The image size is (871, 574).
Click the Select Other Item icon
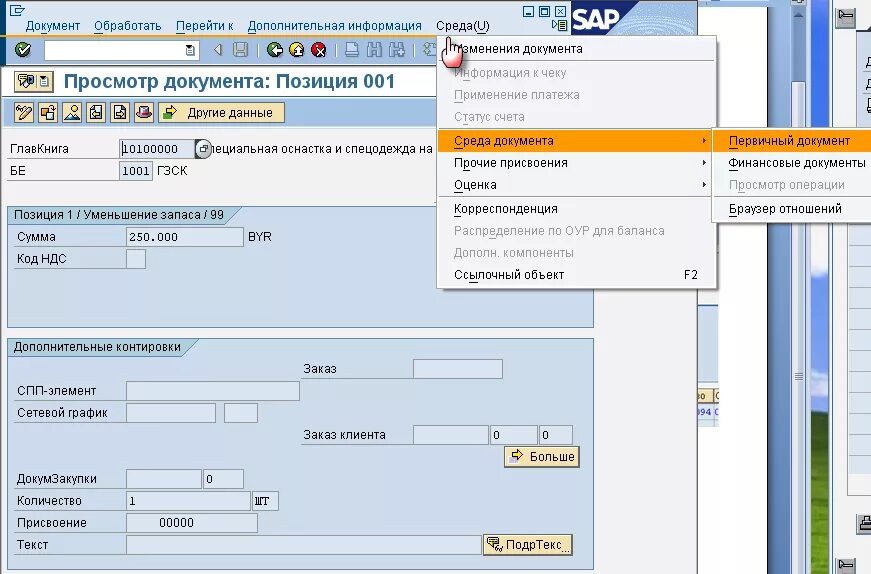[x=48, y=113]
